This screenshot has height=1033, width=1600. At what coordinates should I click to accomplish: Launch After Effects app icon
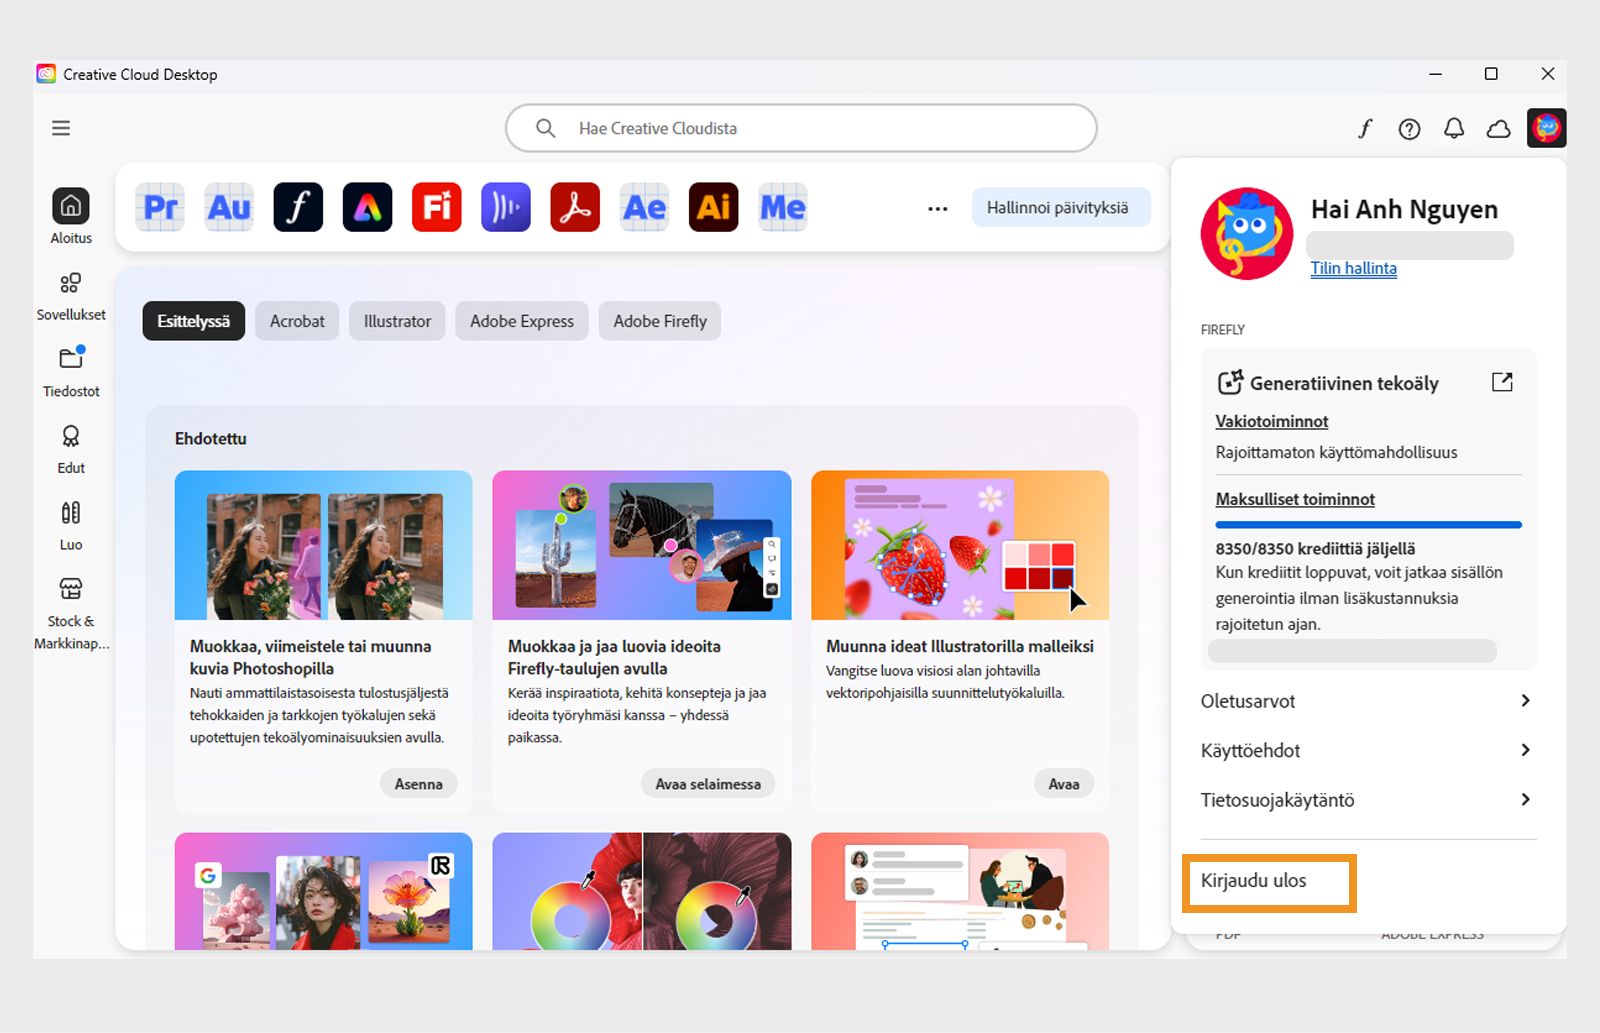(644, 207)
